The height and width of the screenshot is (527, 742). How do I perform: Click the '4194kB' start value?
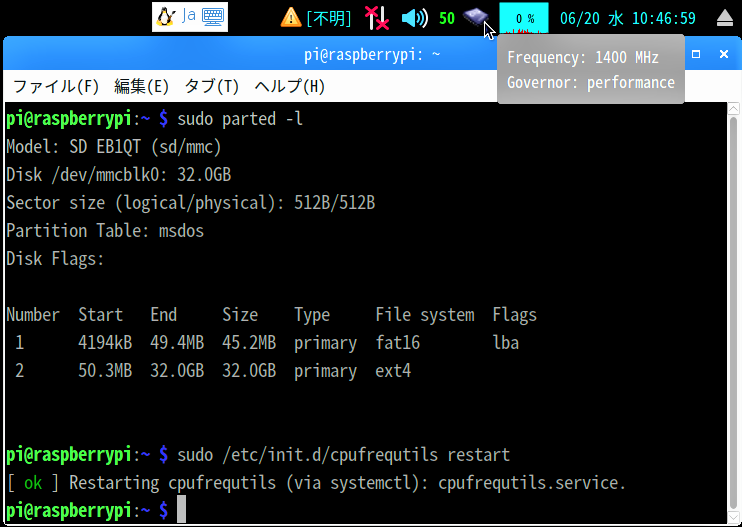point(105,343)
